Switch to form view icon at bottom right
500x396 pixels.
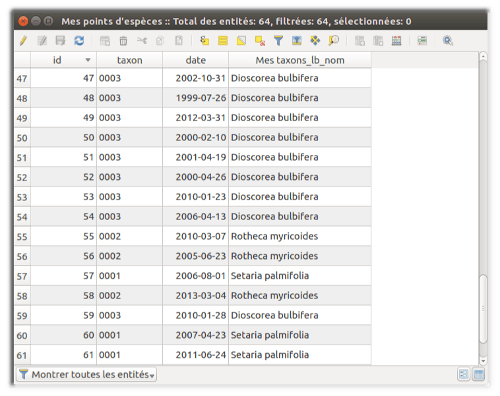[463, 374]
